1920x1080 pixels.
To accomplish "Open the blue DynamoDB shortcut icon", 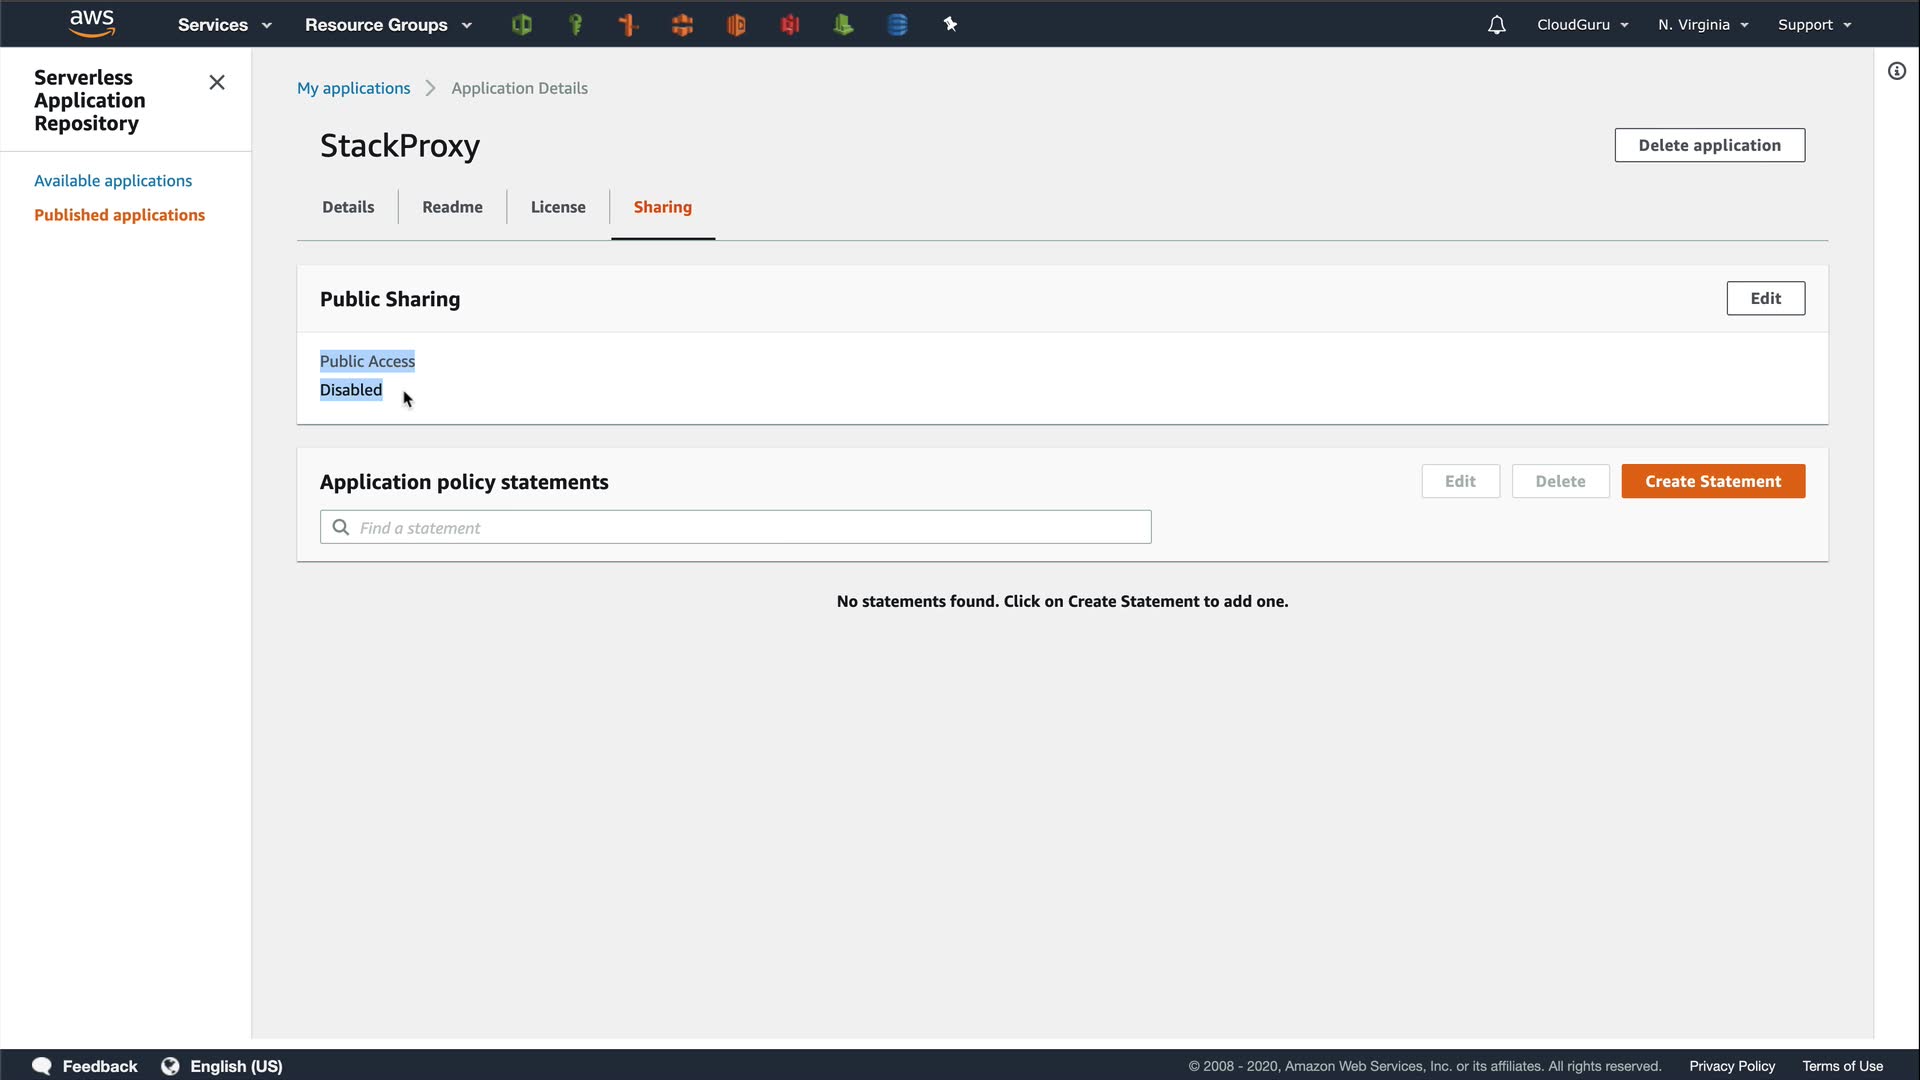I will (x=897, y=25).
